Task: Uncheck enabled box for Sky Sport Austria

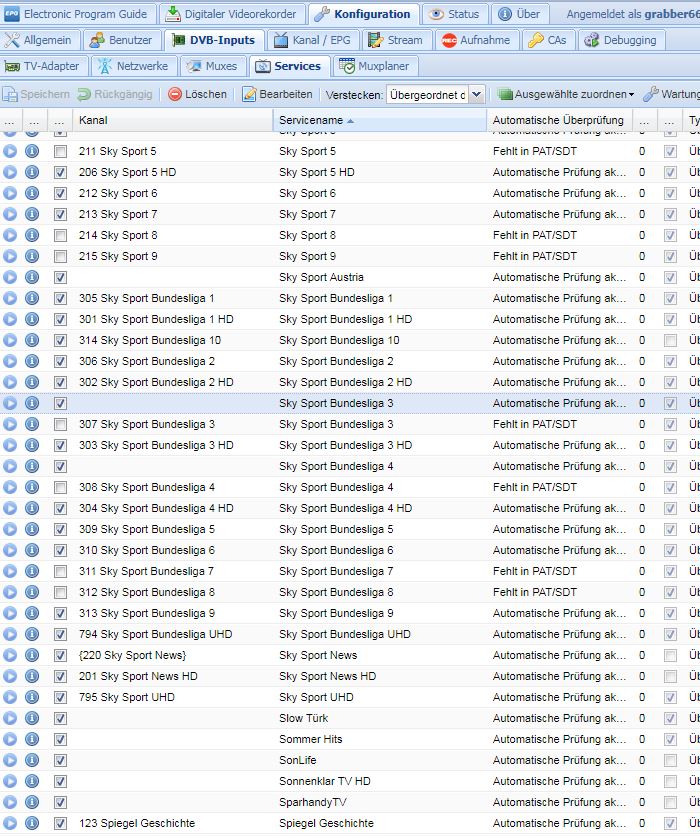Action: (x=60, y=277)
